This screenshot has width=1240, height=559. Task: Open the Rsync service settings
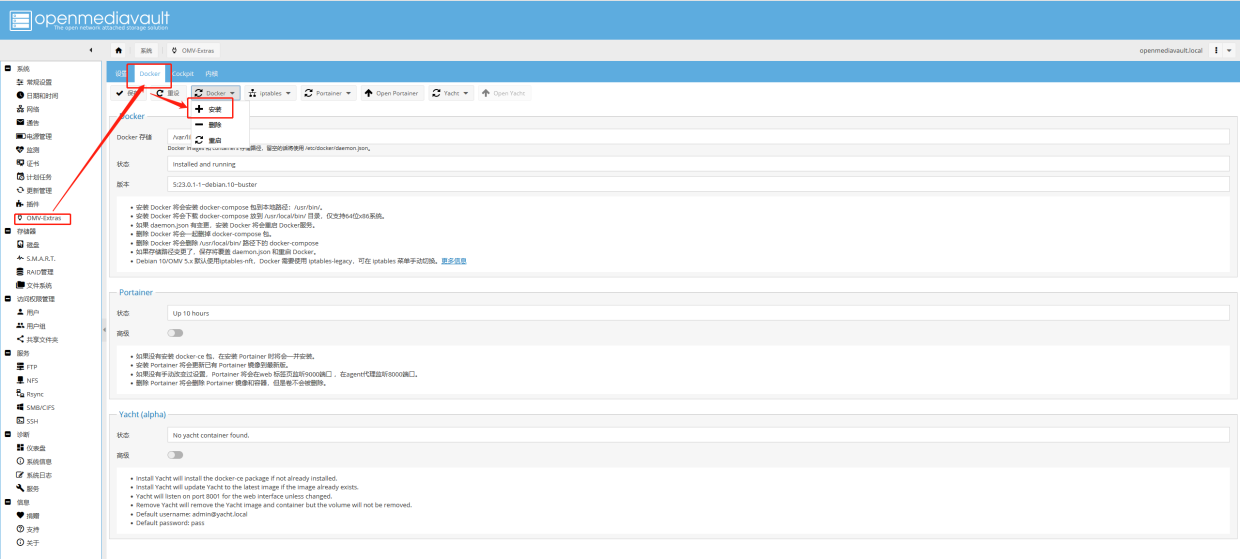click(35, 394)
